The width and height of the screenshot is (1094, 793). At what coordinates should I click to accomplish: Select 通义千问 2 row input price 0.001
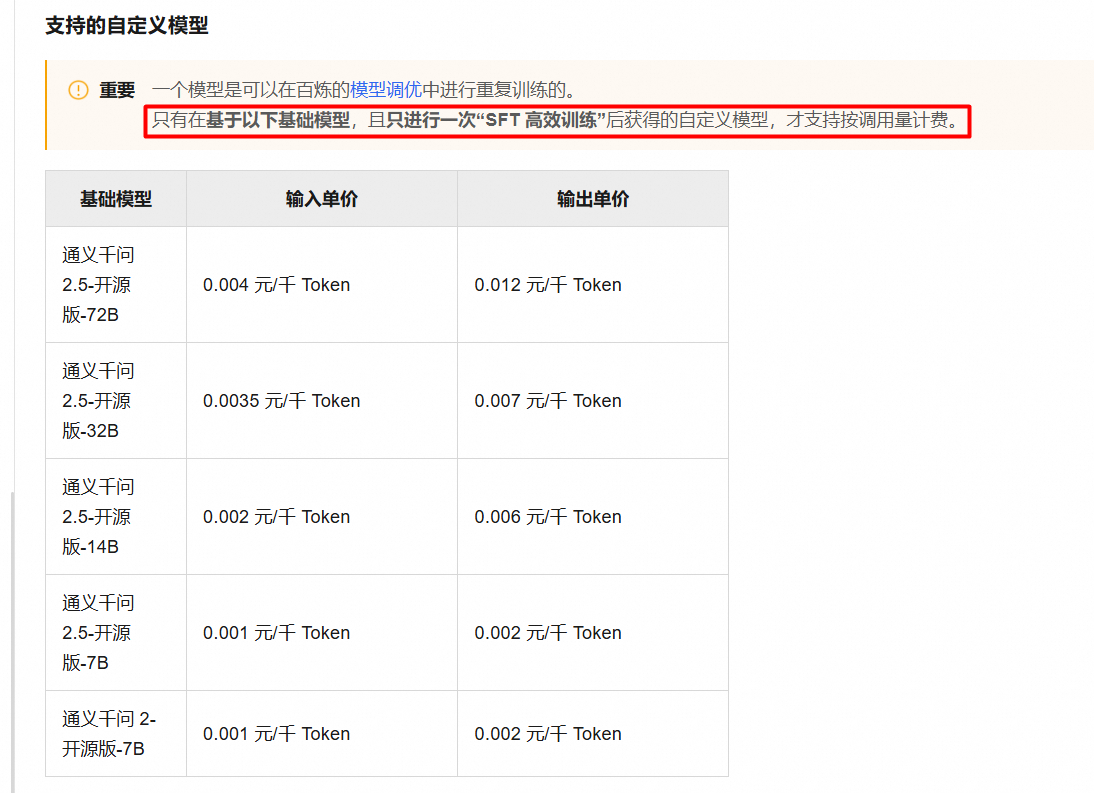[x=276, y=734]
